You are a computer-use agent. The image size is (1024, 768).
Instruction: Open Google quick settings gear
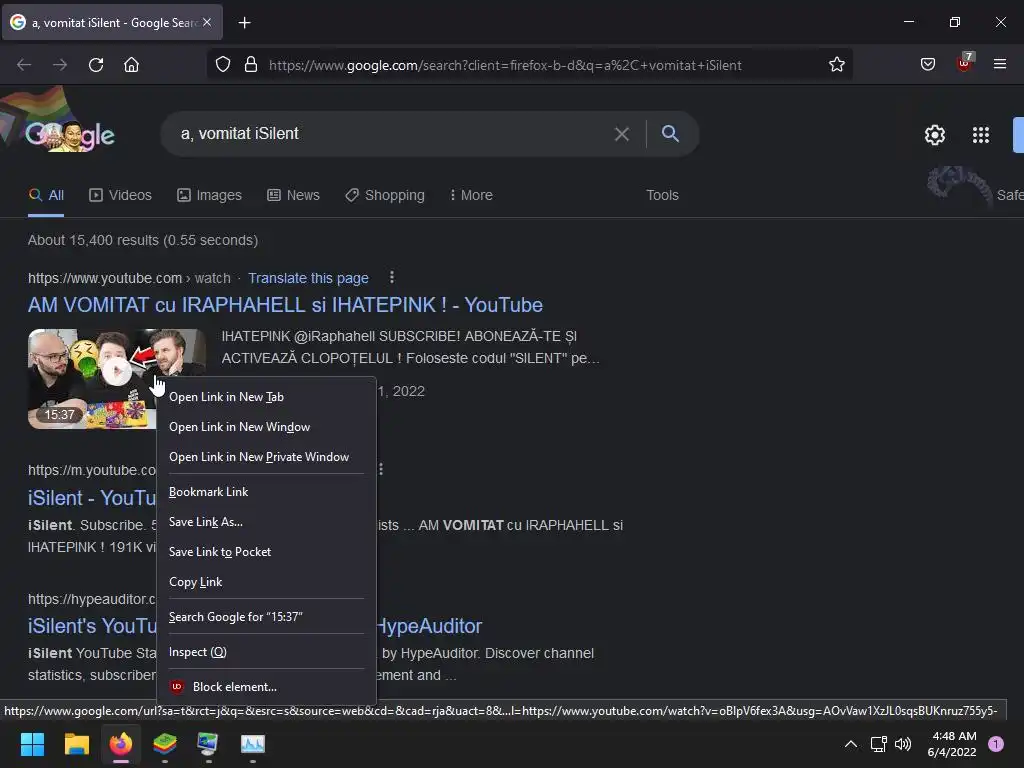point(935,135)
